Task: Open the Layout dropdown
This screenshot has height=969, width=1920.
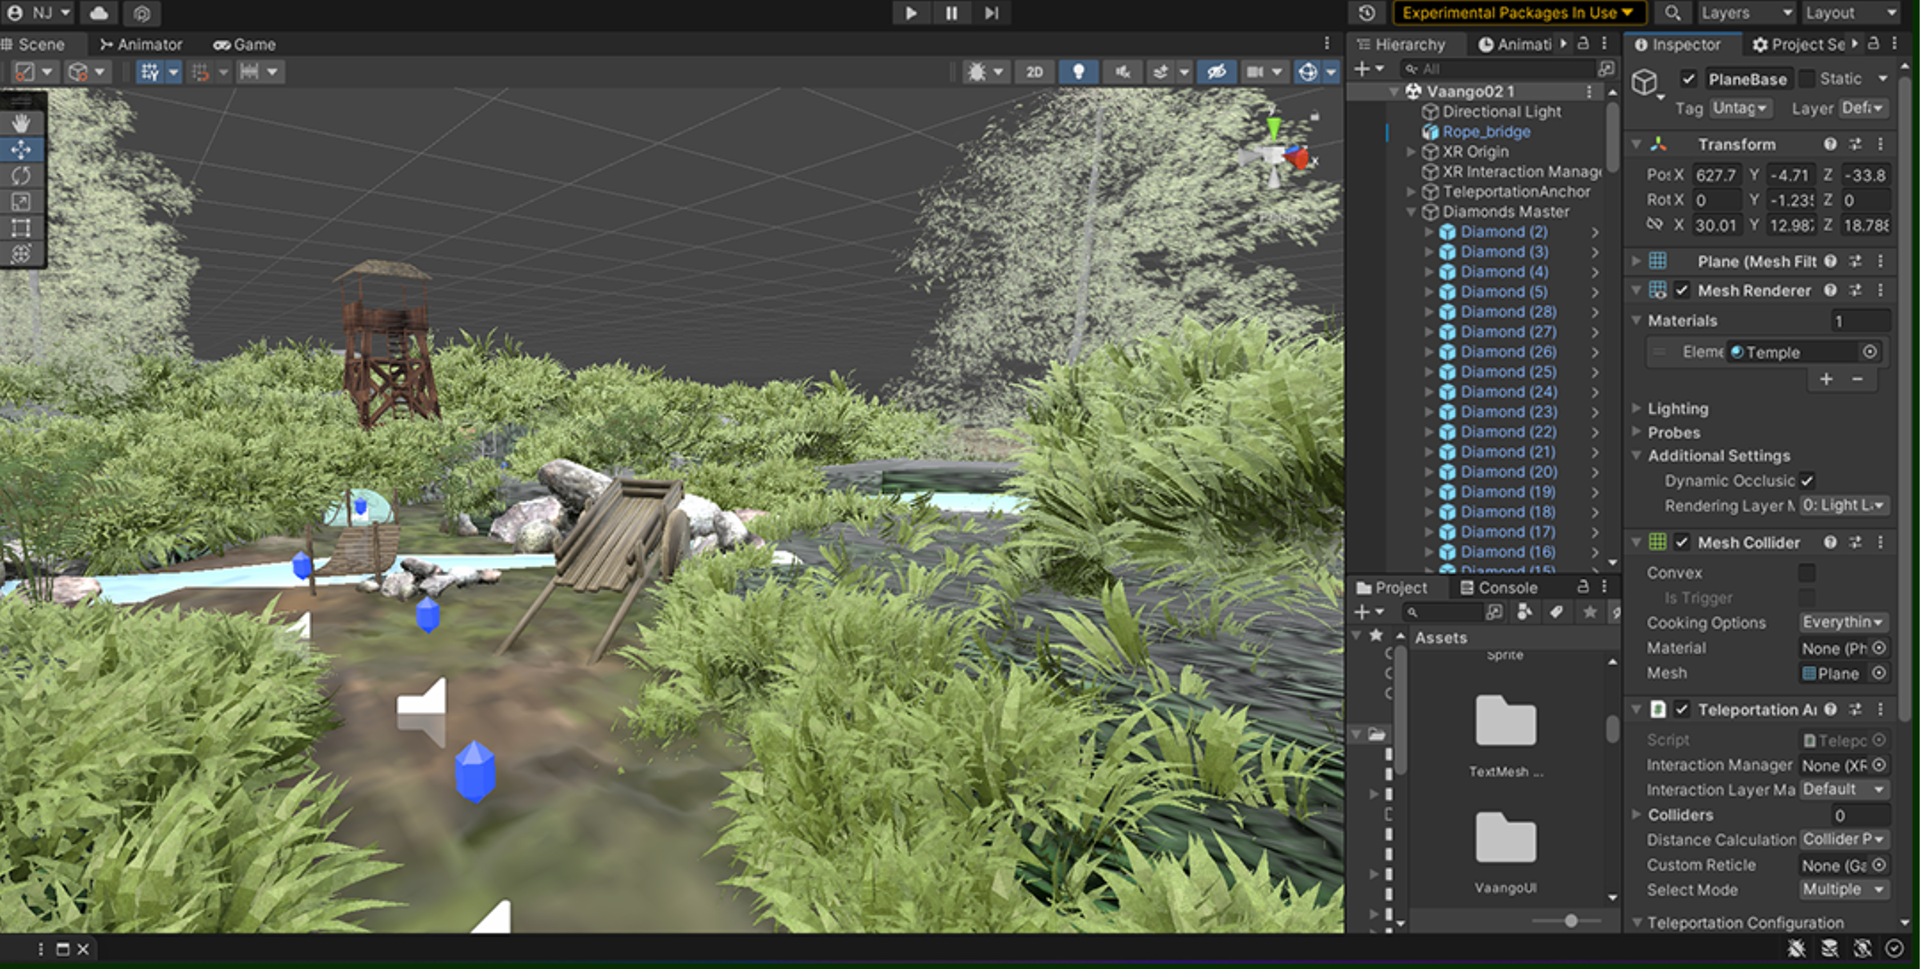Action: (1850, 13)
